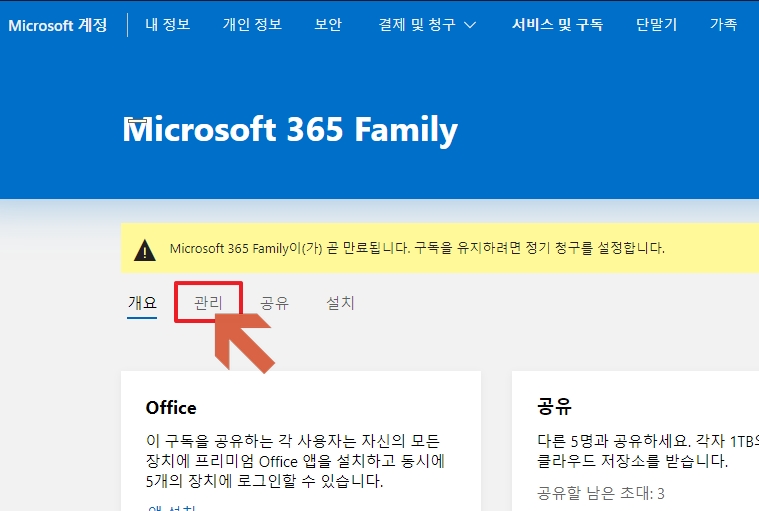
Task: Open 서비스 및 구독 in the navigation
Action: click(557, 24)
